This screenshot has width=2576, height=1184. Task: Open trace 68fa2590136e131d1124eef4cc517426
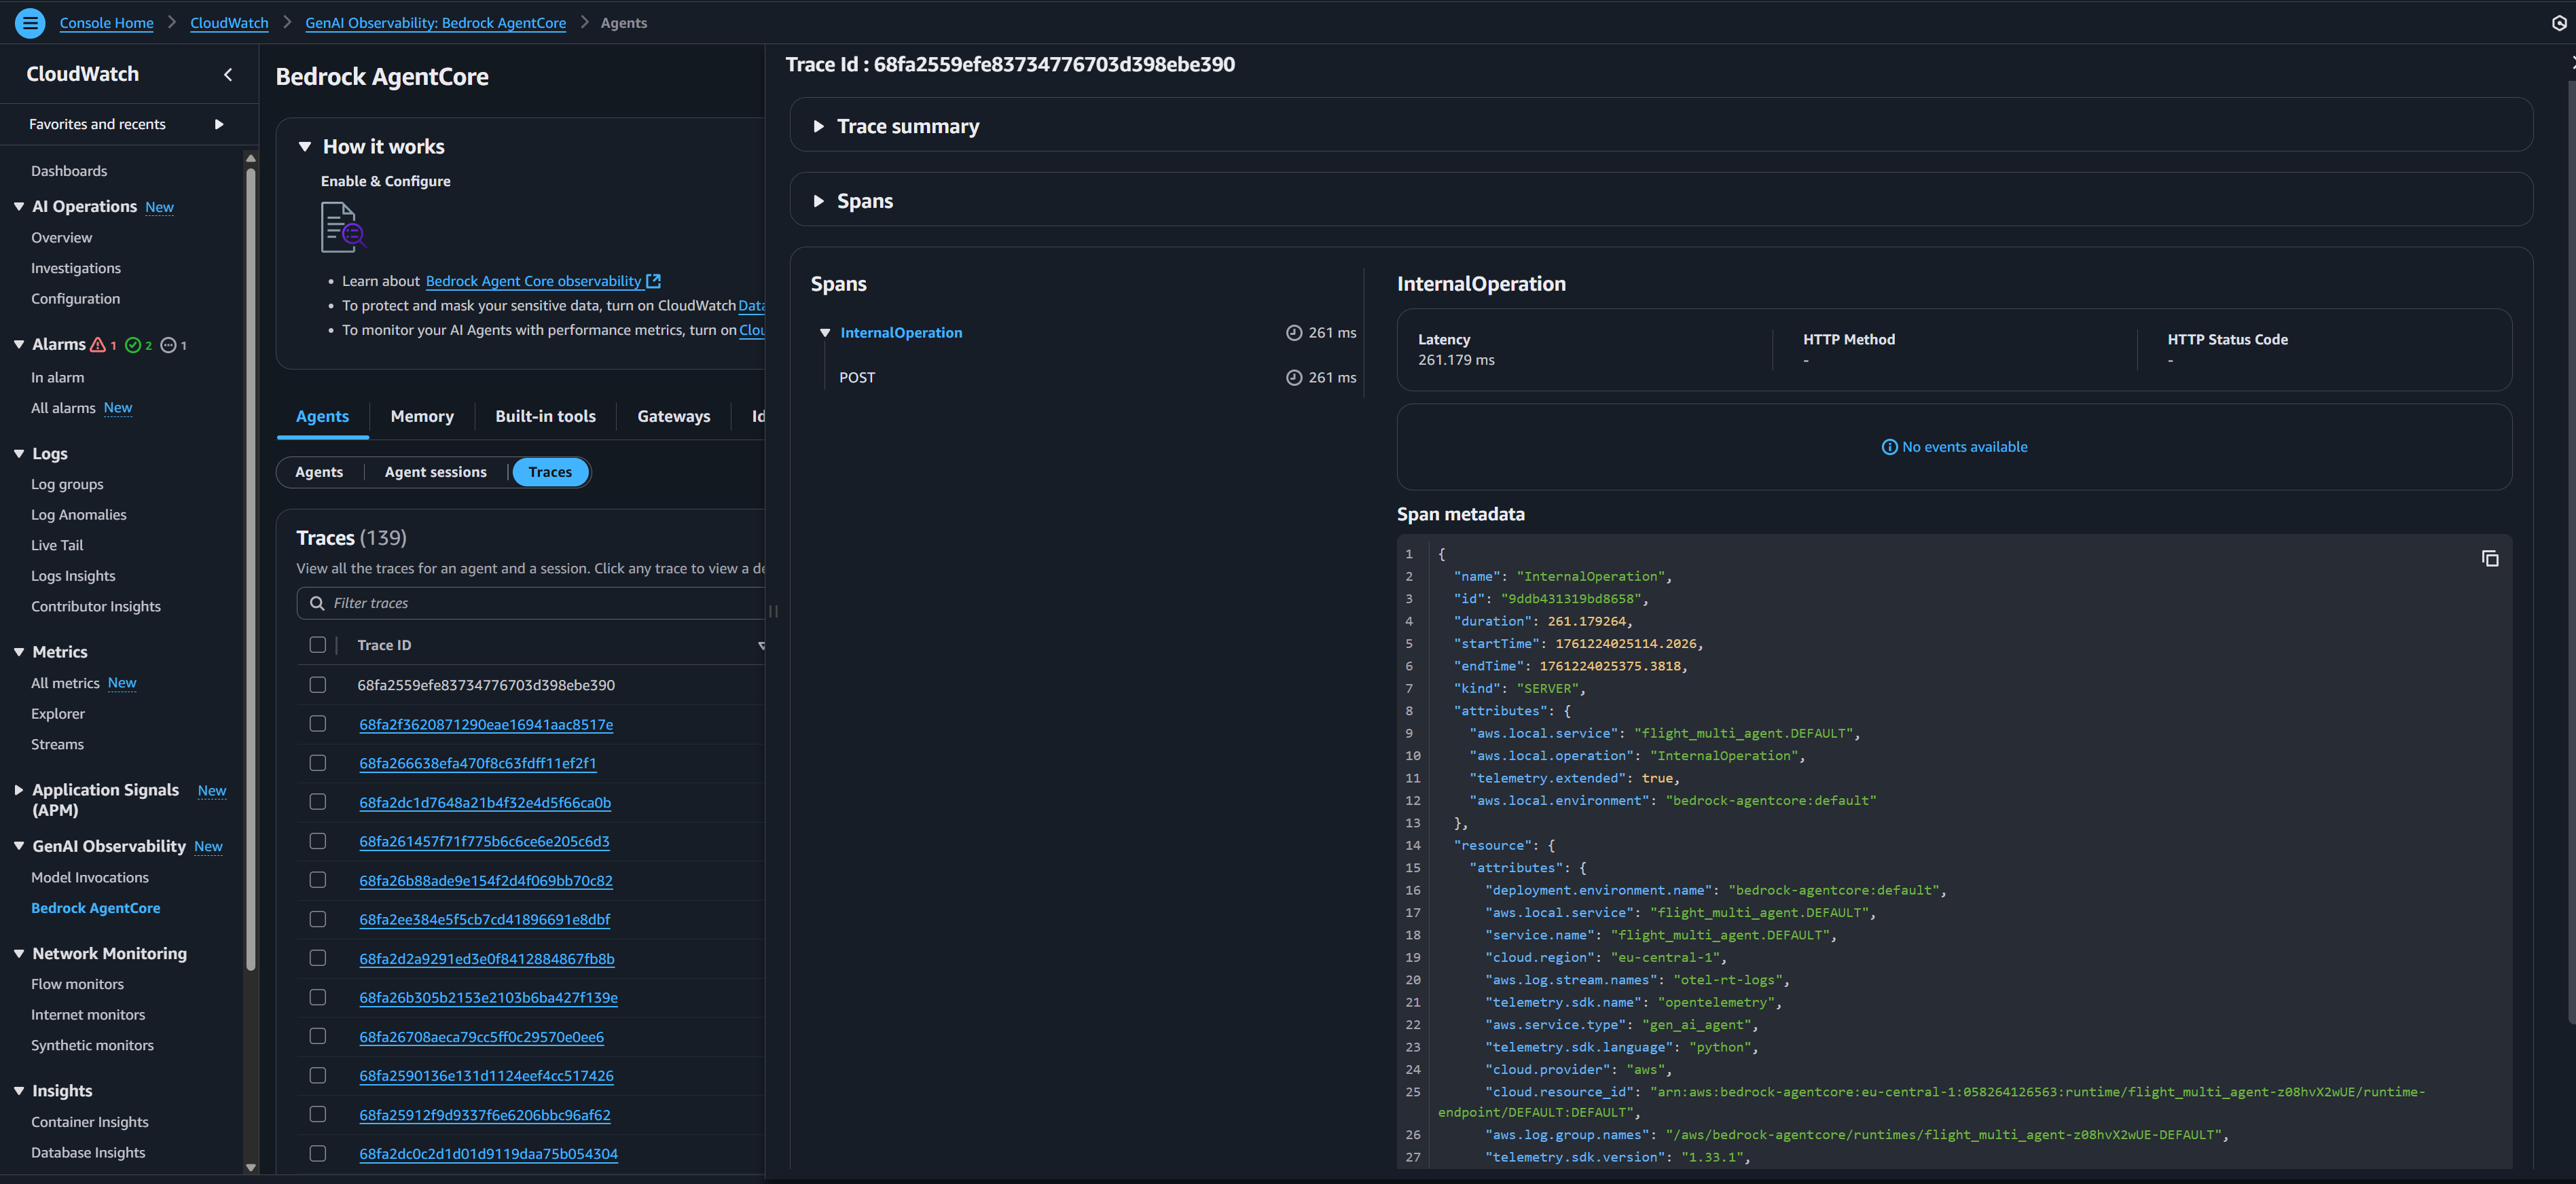pyautogui.click(x=486, y=1076)
